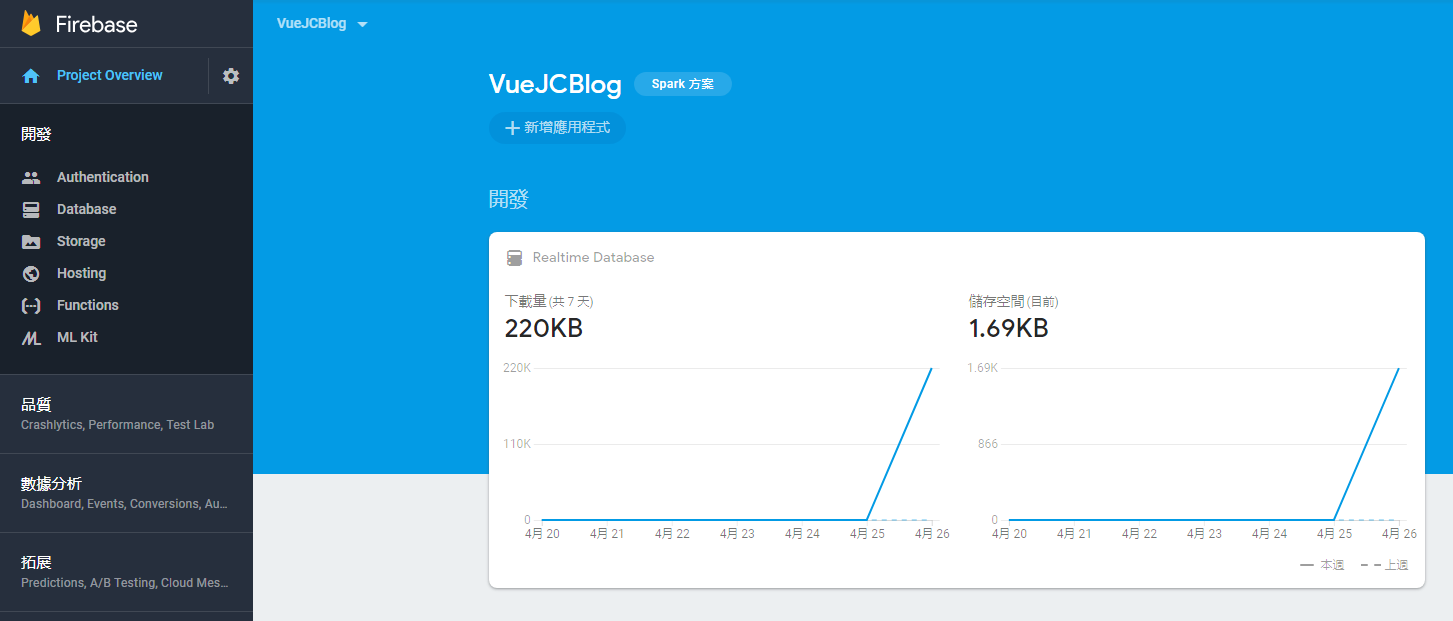Click the 本週 legend entry
The height and width of the screenshot is (621, 1453).
(x=1322, y=565)
